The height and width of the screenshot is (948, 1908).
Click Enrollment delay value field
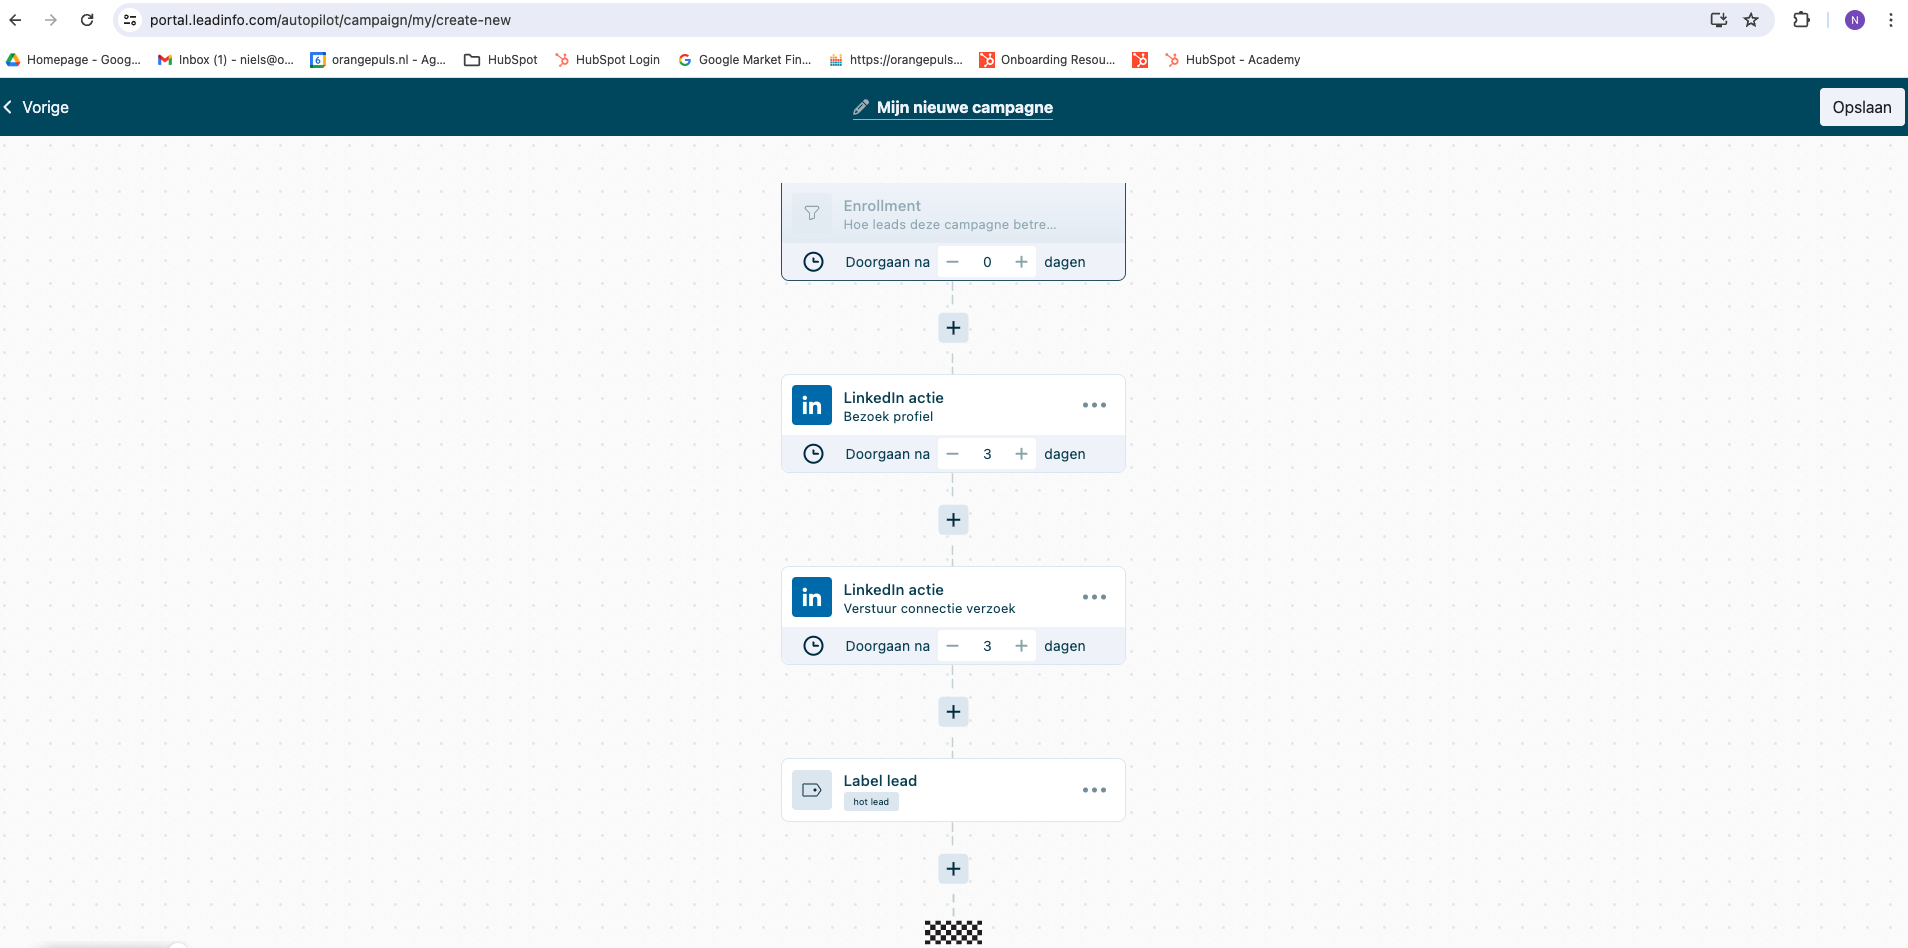(x=987, y=262)
